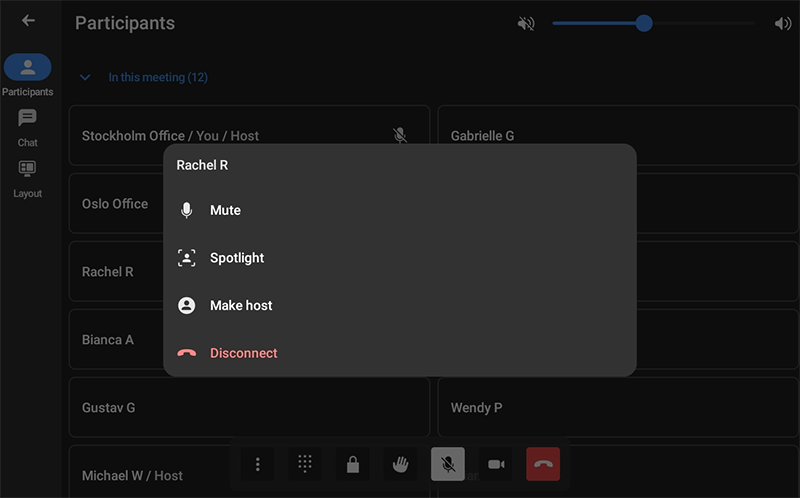Select Spotlight in Rachel R menu
Image resolution: width=800 pixels, height=498 pixels.
[237, 258]
